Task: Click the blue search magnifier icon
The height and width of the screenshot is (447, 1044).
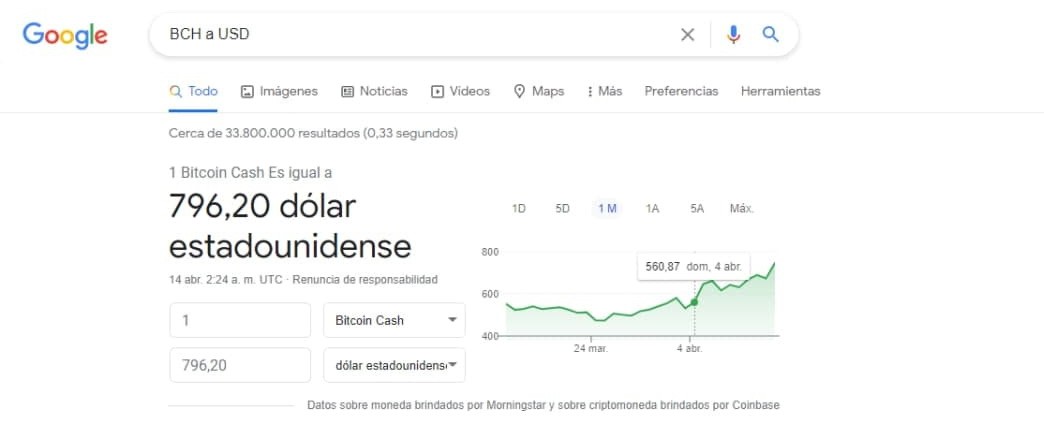Action: point(770,35)
